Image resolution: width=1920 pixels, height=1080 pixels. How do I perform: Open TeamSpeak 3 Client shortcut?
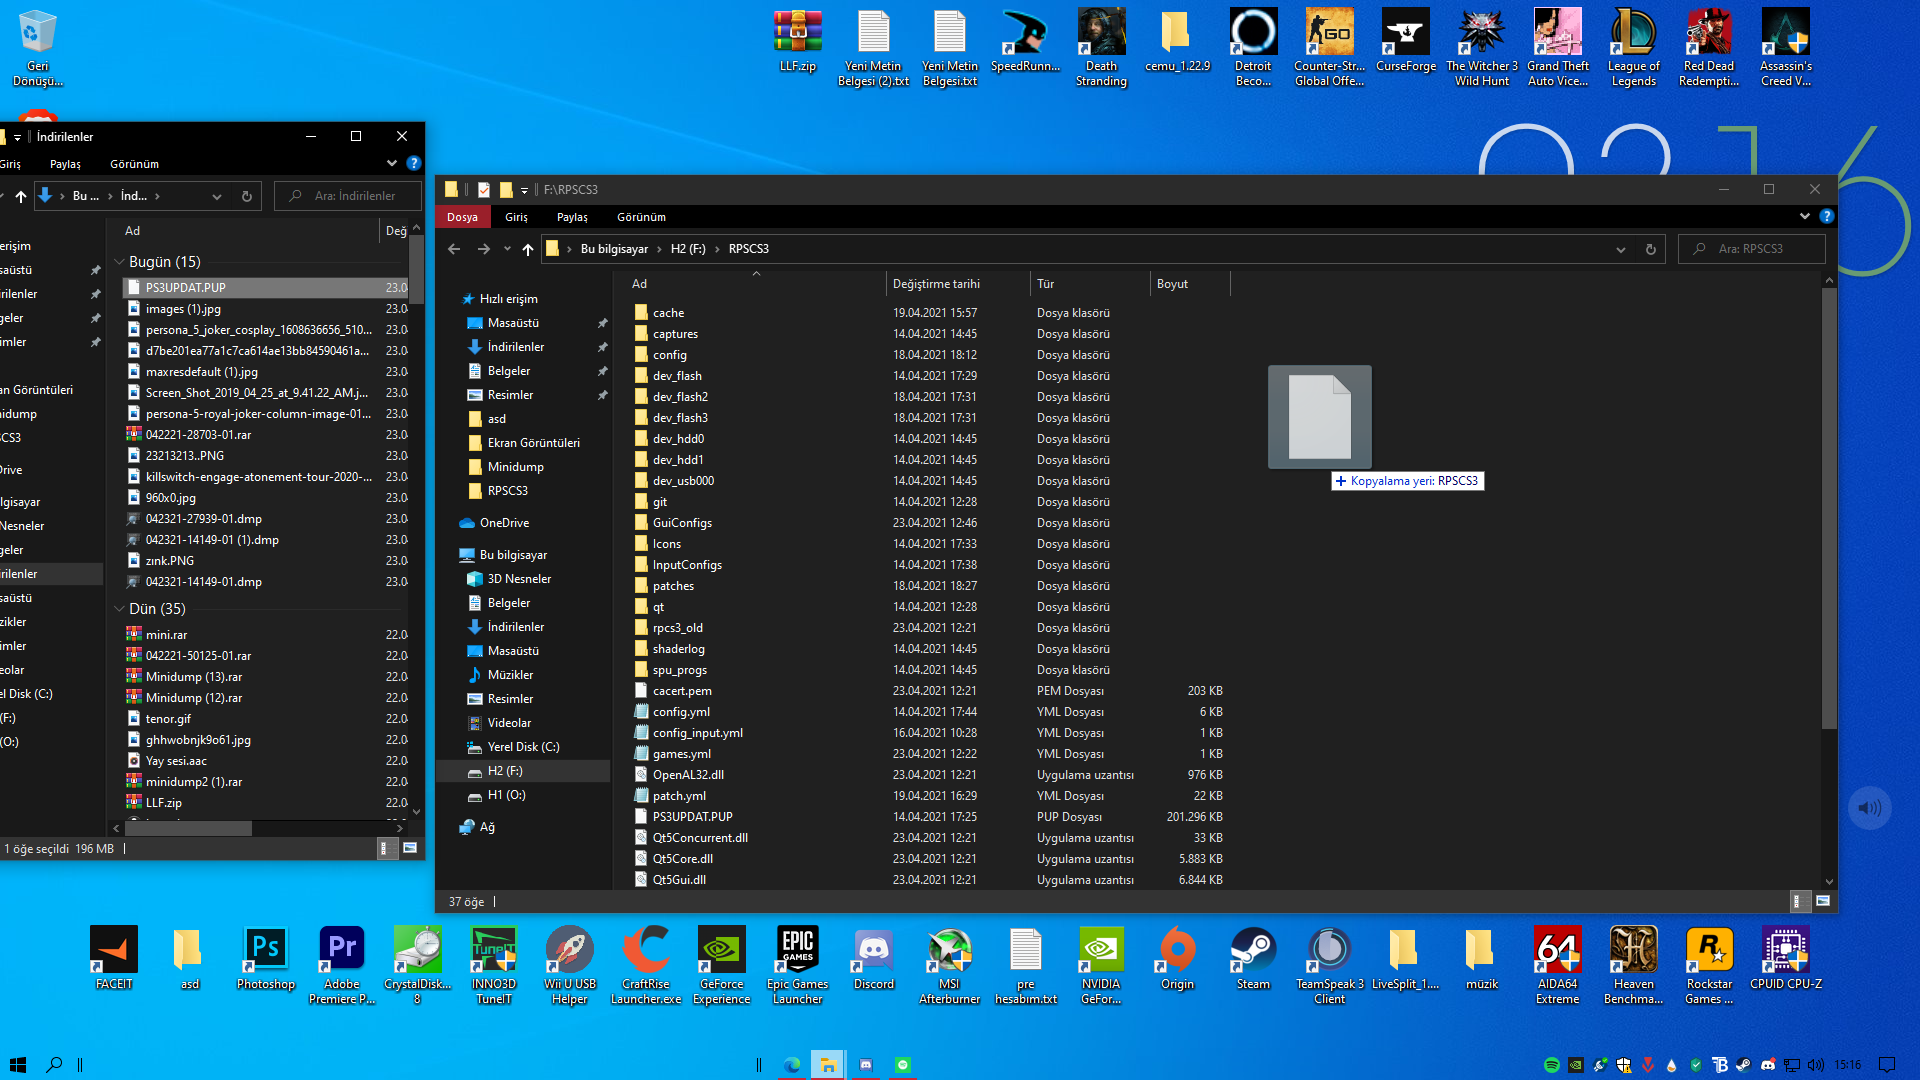[x=1329, y=965]
